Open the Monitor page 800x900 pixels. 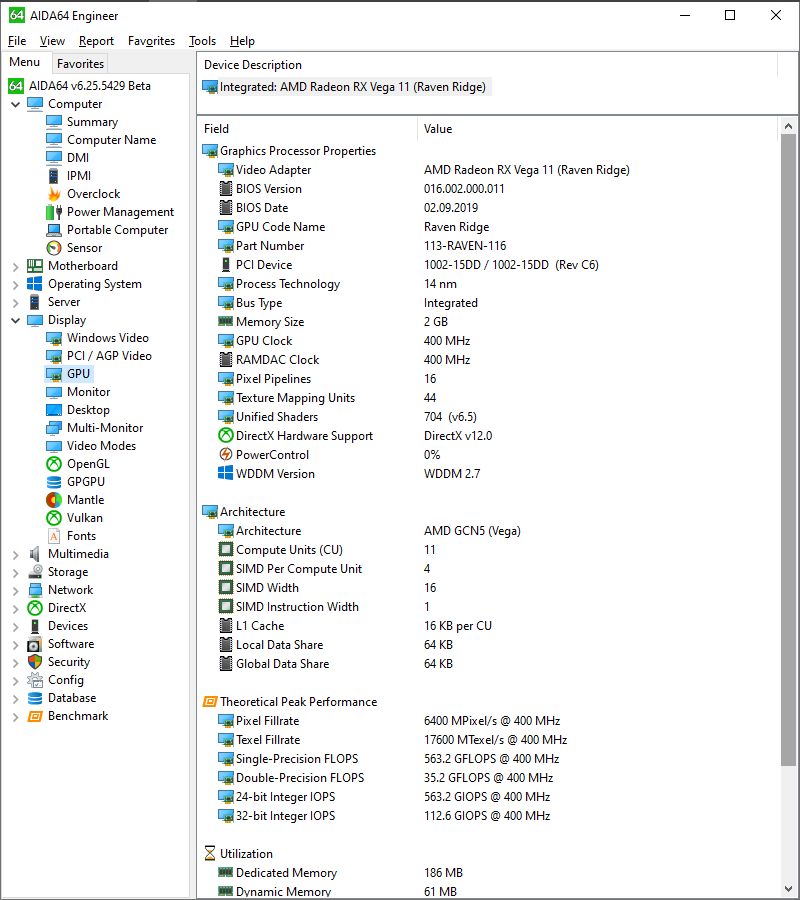click(88, 391)
